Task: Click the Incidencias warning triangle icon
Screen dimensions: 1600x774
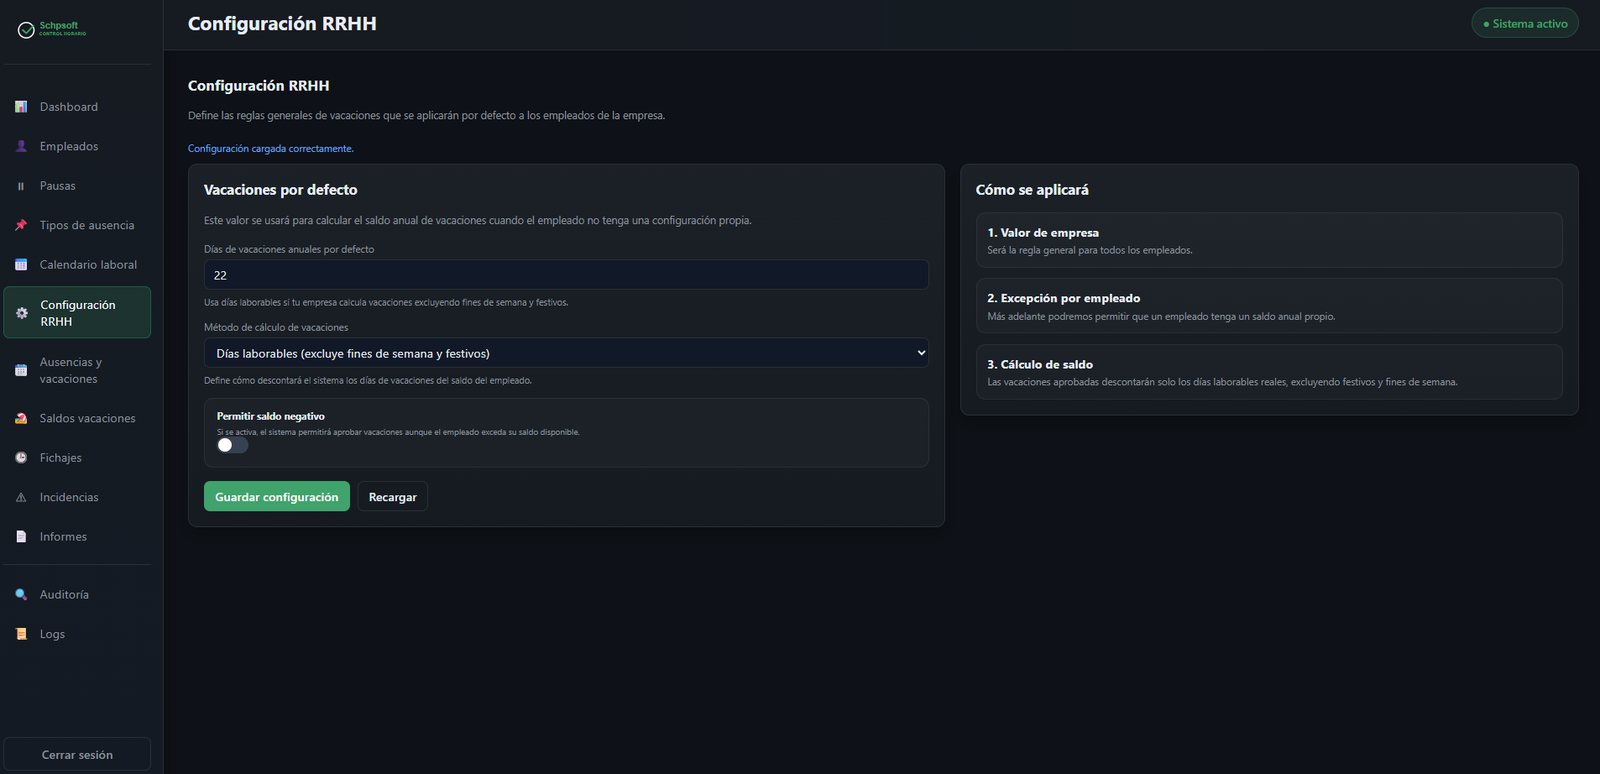Action: (21, 497)
